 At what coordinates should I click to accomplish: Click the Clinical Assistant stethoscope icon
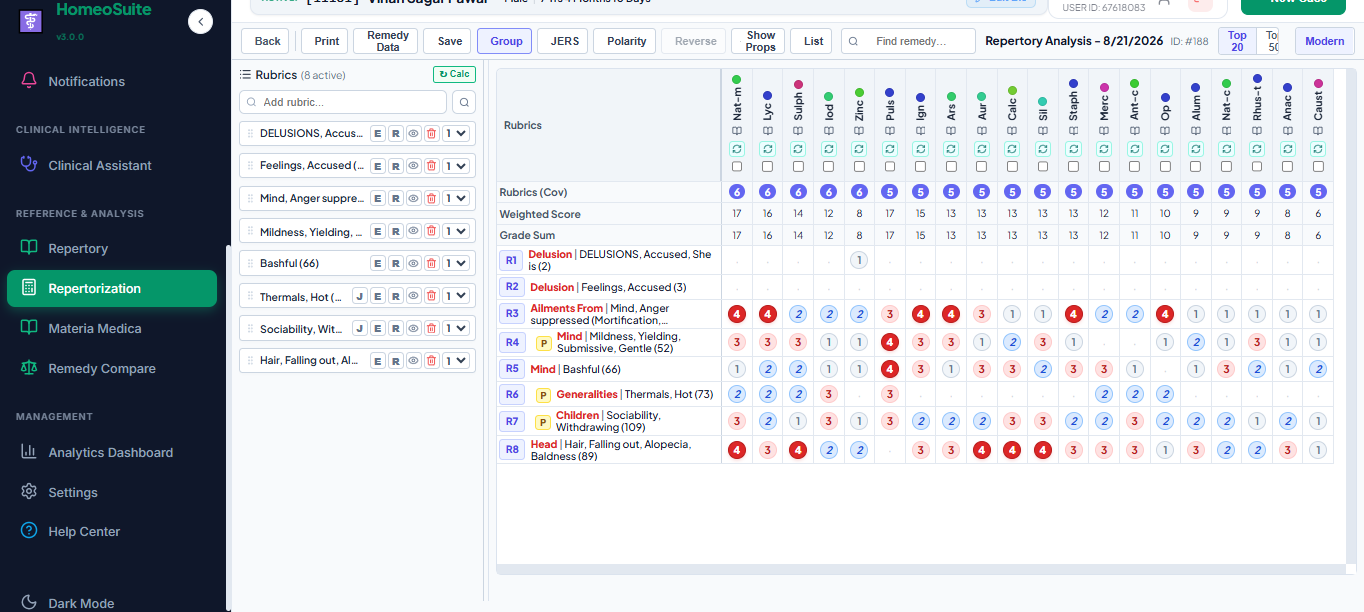(x=29, y=165)
